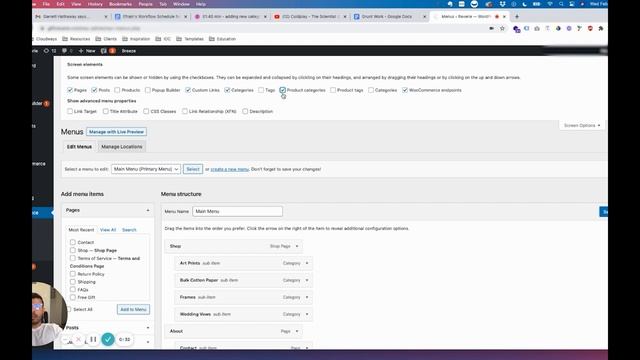Expand the Shop menu item options

click(297, 246)
